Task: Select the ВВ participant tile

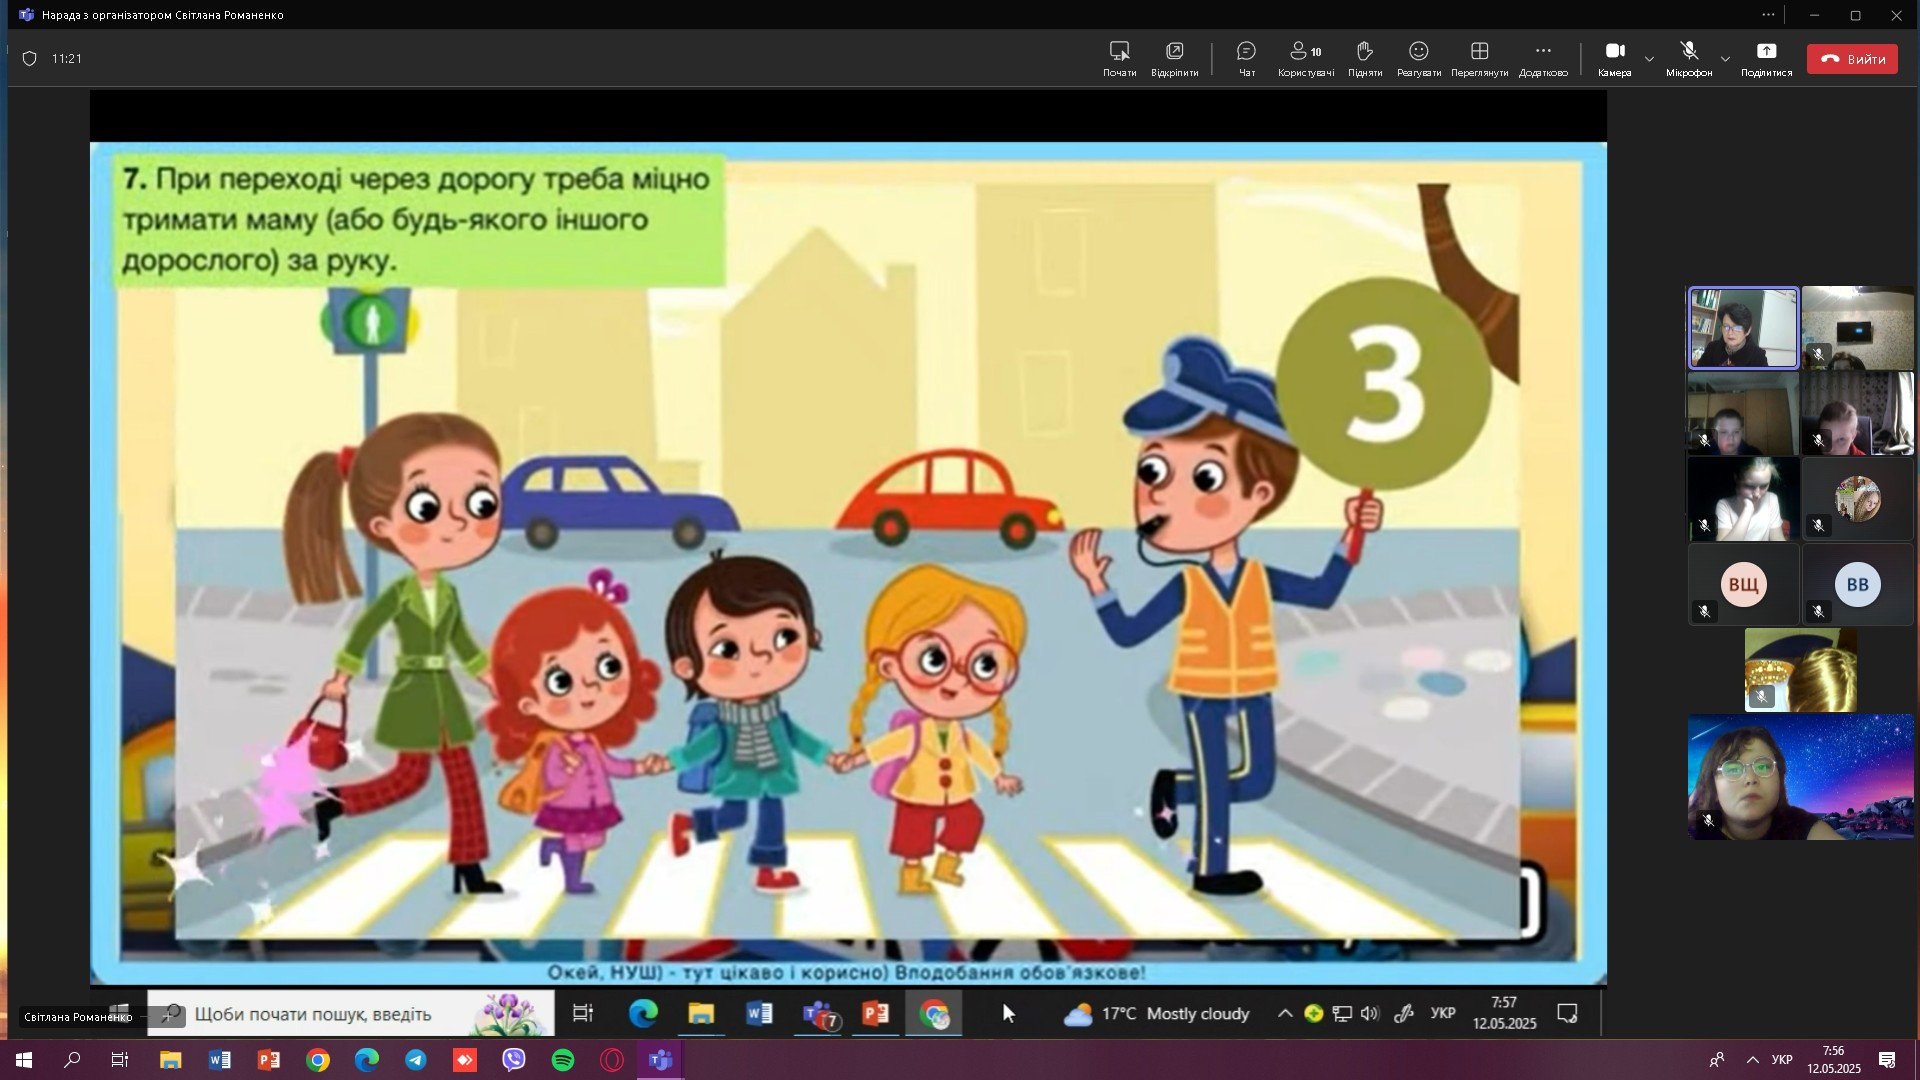Action: 1857,585
